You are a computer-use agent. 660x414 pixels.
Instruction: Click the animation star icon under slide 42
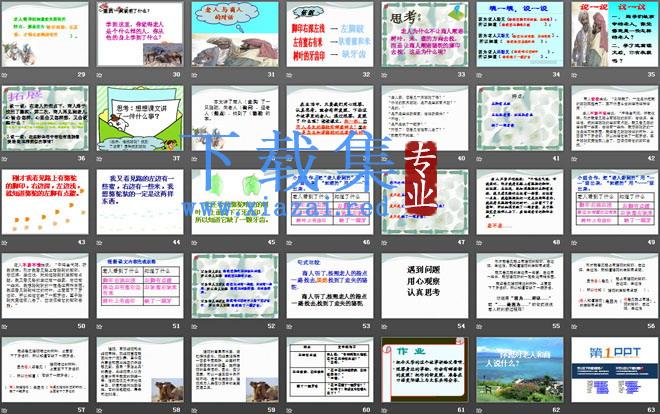[574, 159]
